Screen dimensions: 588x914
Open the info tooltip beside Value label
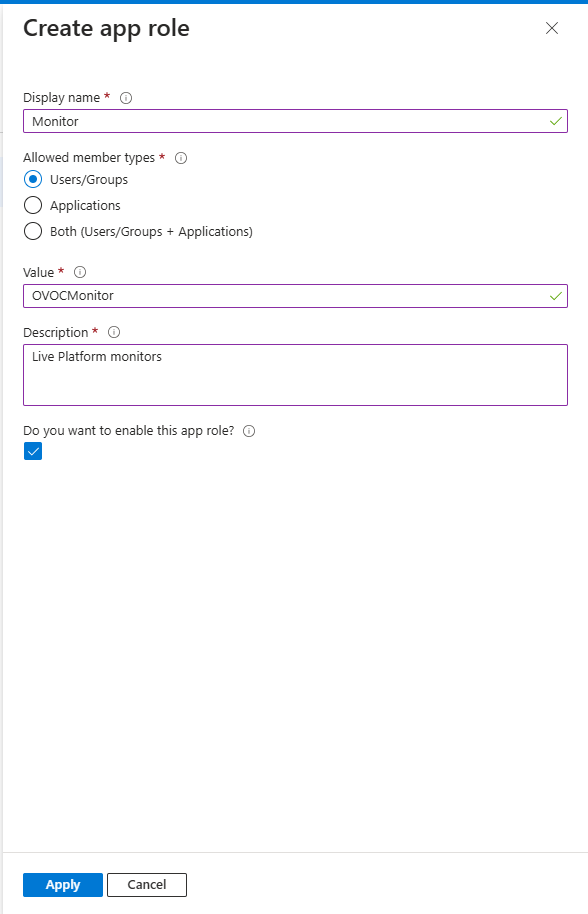coord(80,272)
